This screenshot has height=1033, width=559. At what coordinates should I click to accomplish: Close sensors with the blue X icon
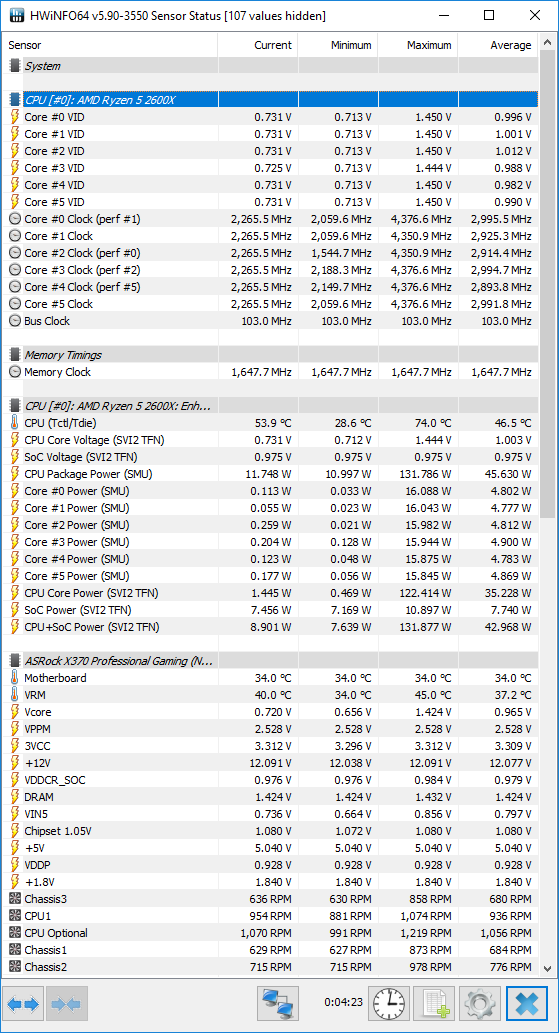pos(526,1003)
